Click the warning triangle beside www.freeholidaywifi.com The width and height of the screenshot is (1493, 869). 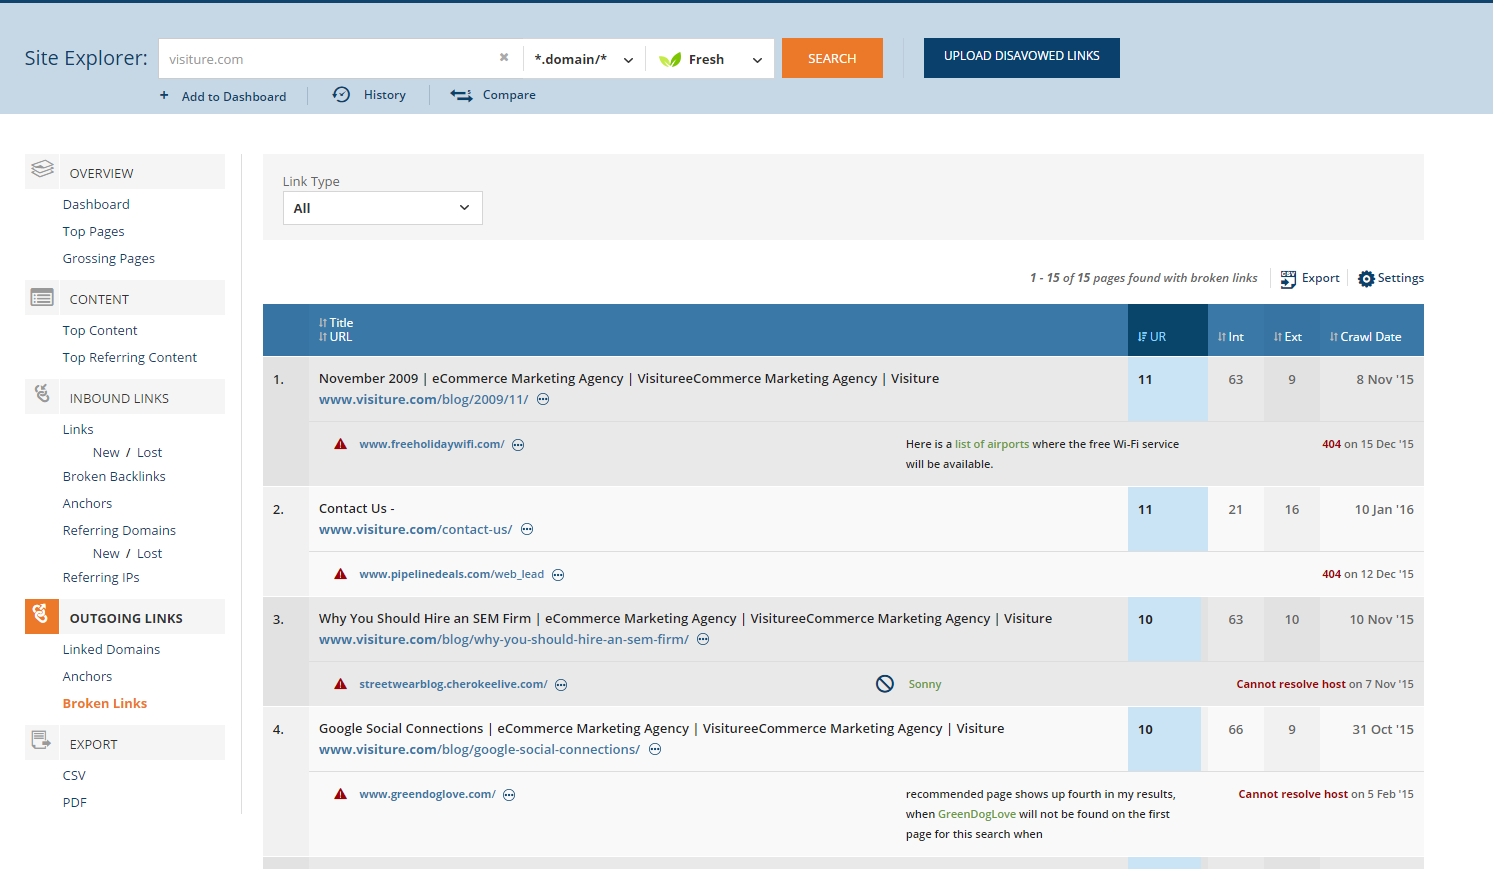(x=340, y=445)
